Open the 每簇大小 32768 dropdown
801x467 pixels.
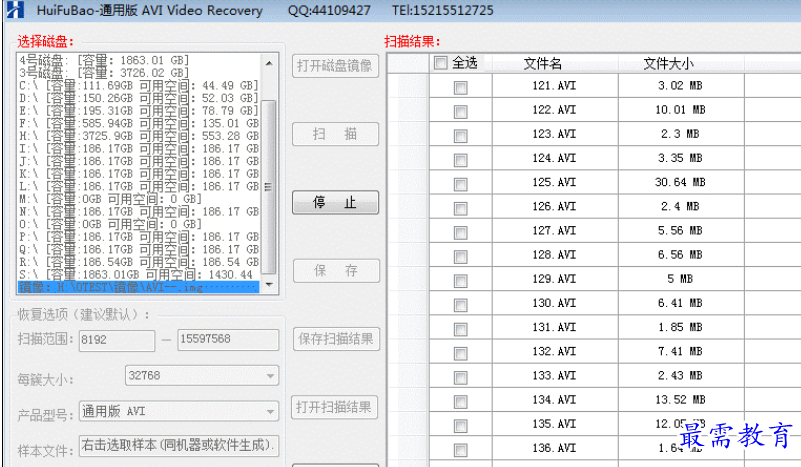pos(202,376)
